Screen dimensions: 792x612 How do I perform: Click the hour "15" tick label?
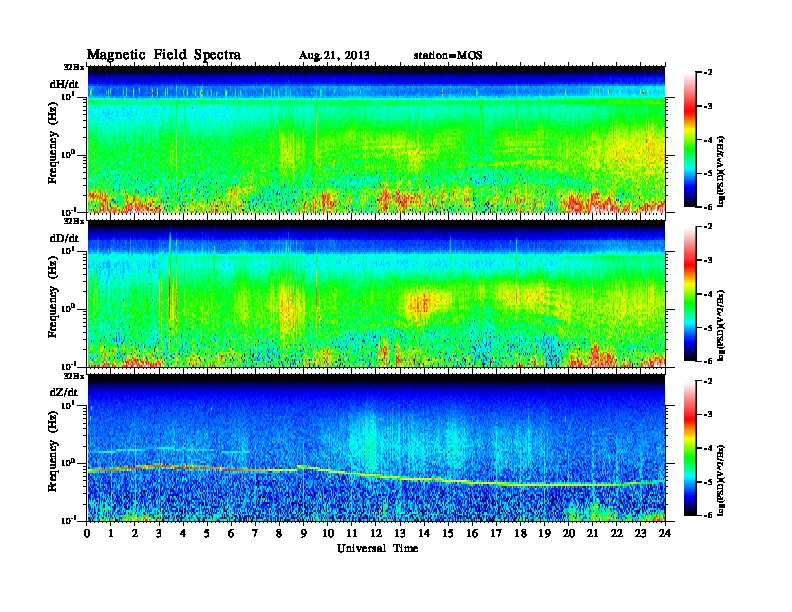point(448,533)
